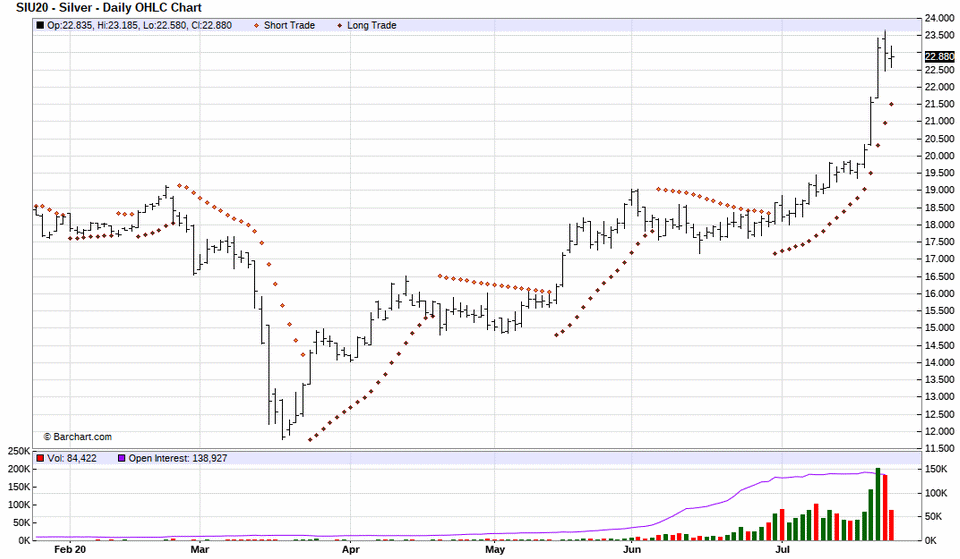Click the May date axis label

[495, 549]
